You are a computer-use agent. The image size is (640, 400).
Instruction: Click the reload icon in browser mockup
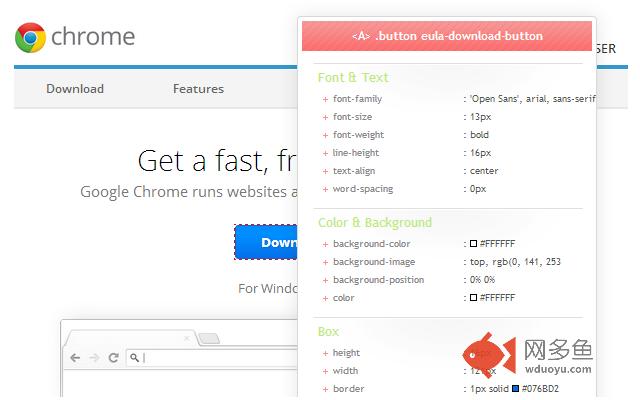(x=113, y=358)
